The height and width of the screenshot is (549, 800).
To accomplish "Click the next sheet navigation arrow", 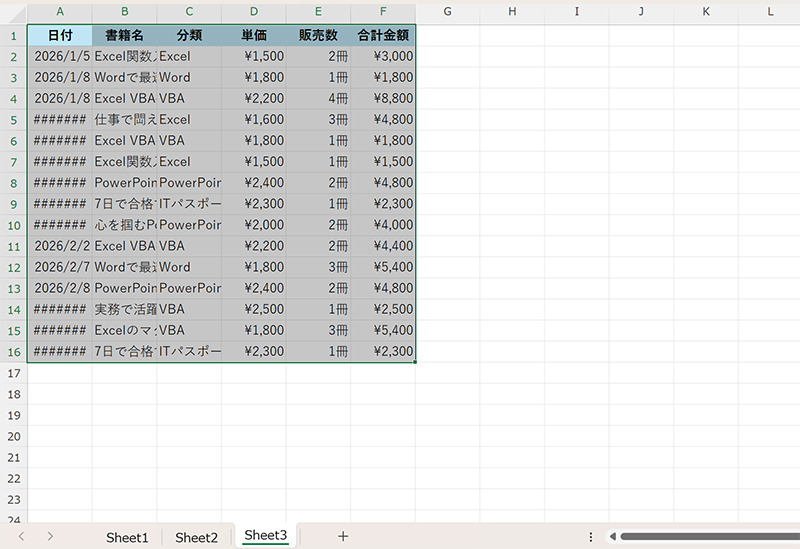I will [50, 537].
